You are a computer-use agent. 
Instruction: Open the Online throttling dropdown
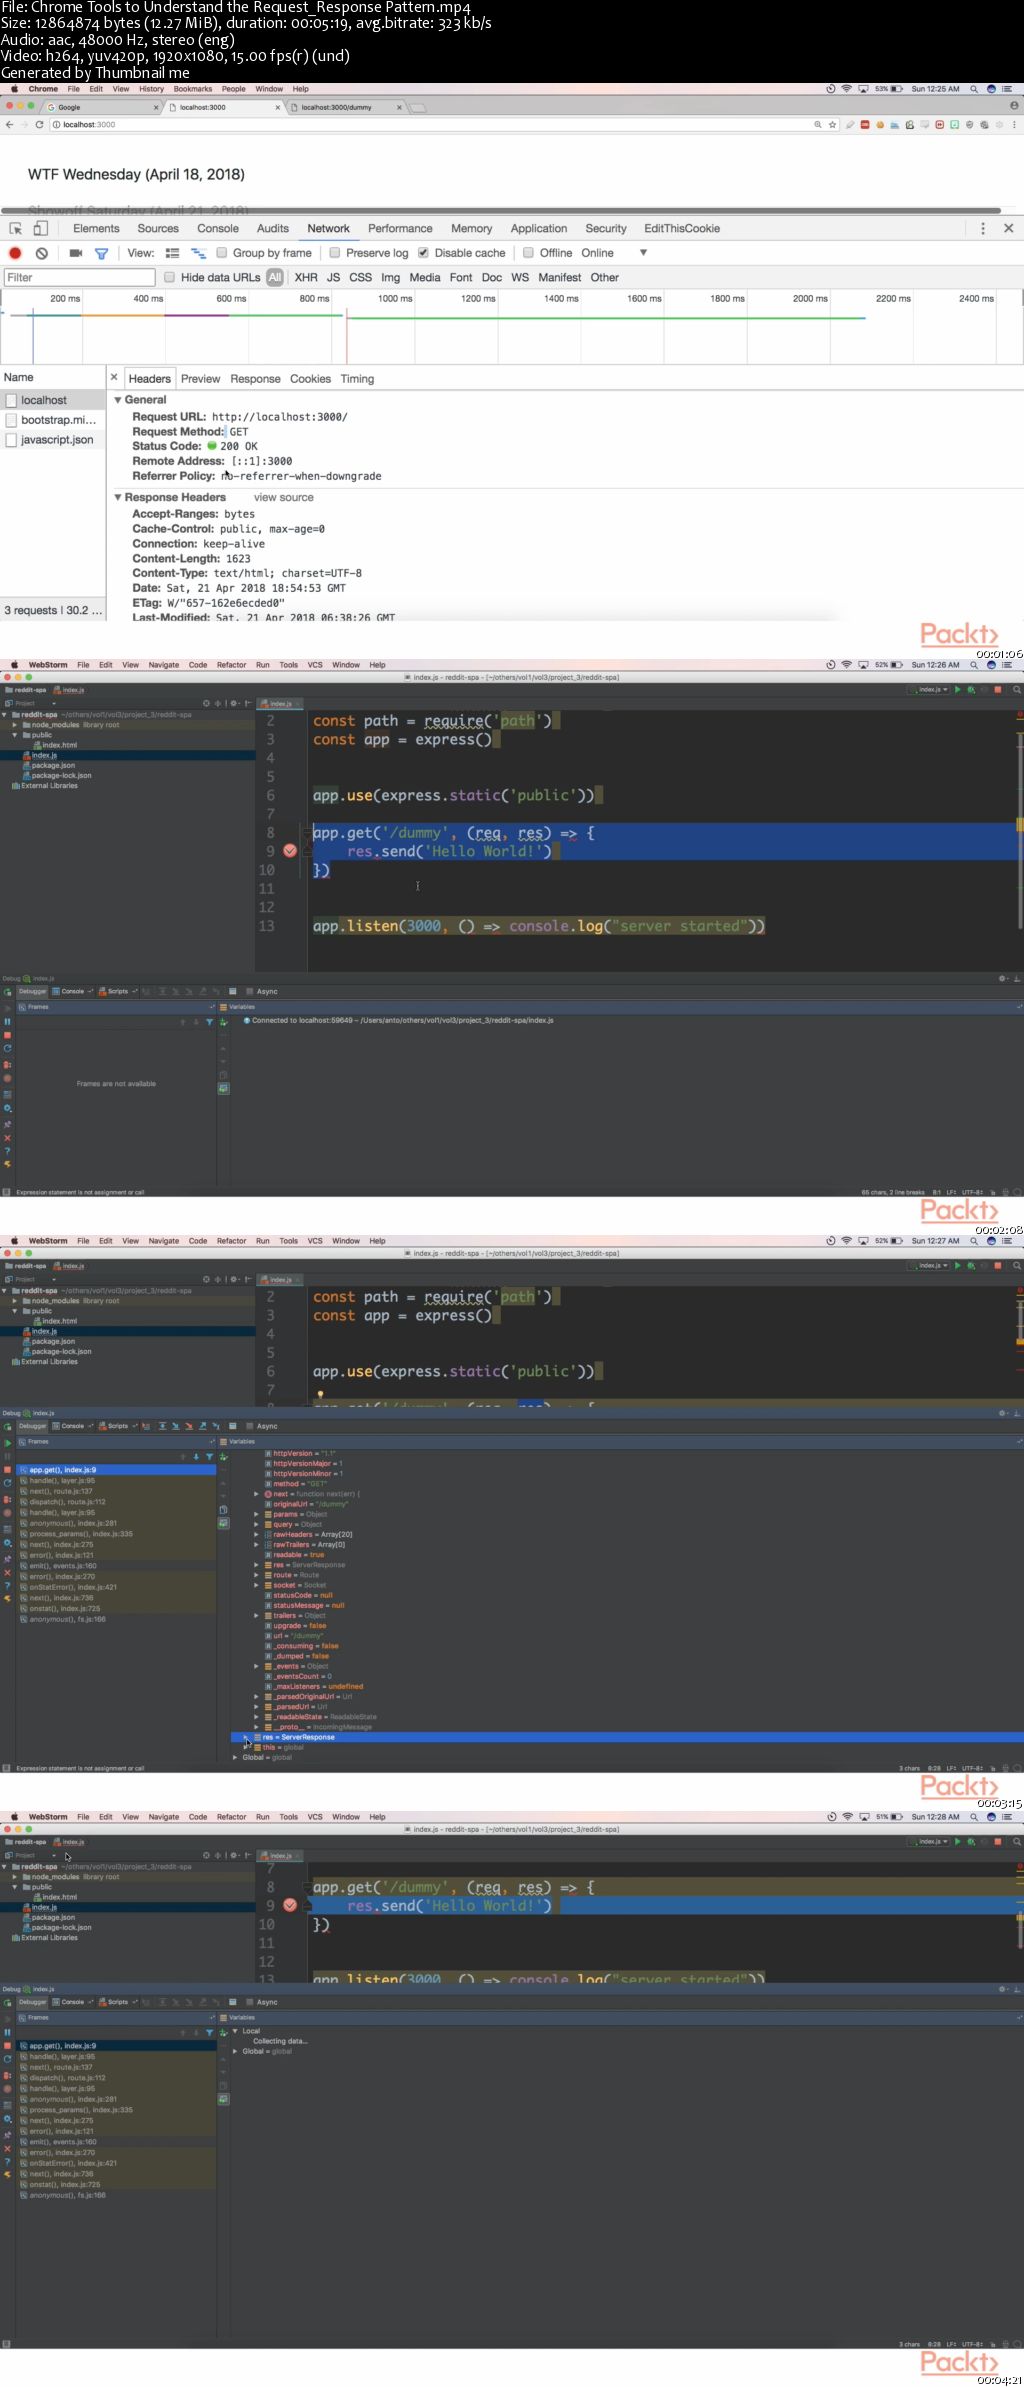point(615,253)
